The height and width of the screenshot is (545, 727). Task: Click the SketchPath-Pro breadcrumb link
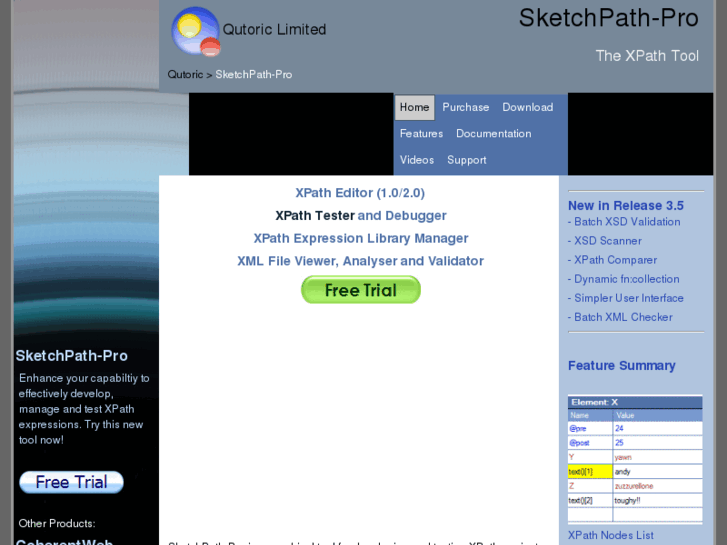pyautogui.click(x=254, y=74)
